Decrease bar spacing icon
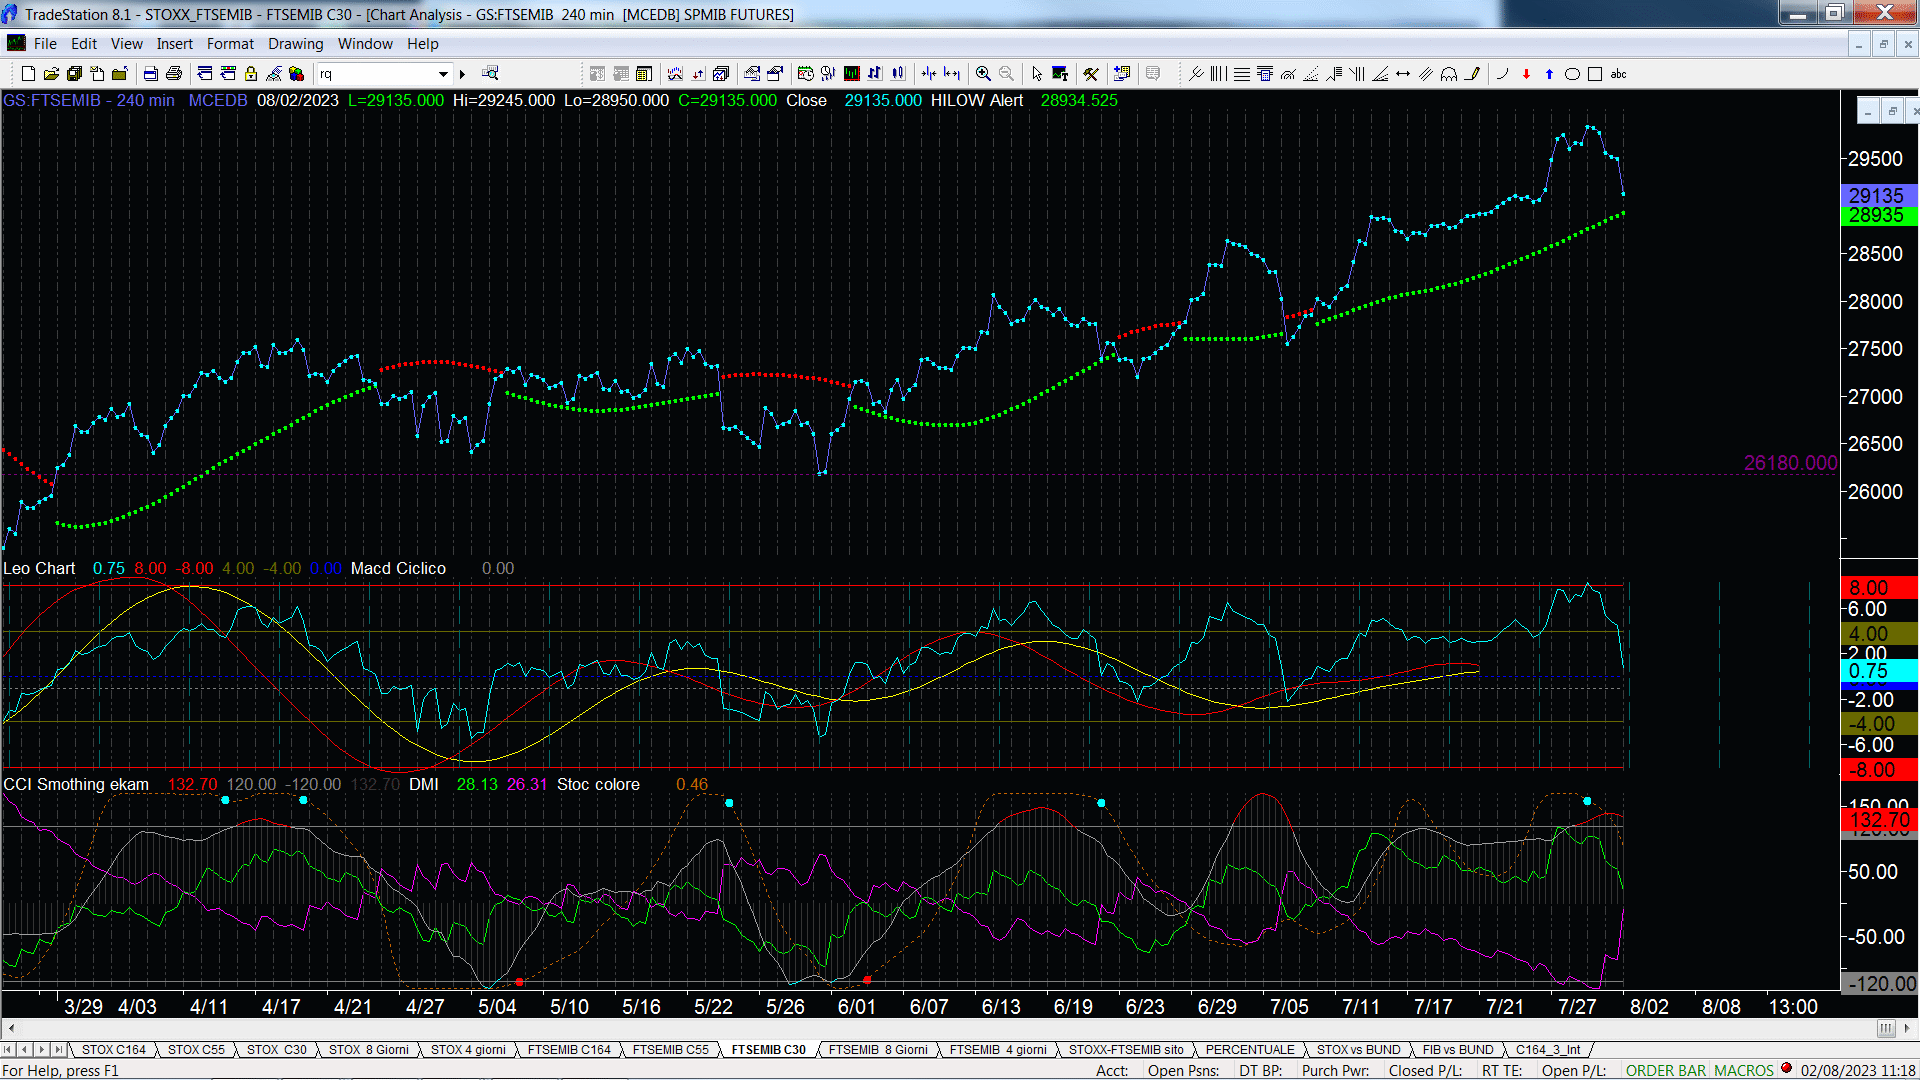 click(x=929, y=74)
